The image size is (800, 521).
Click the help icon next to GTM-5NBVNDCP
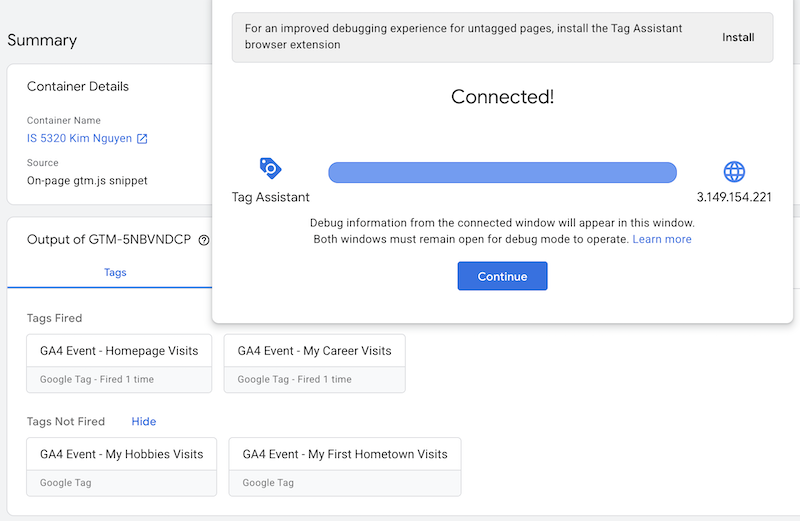(204, 240)
